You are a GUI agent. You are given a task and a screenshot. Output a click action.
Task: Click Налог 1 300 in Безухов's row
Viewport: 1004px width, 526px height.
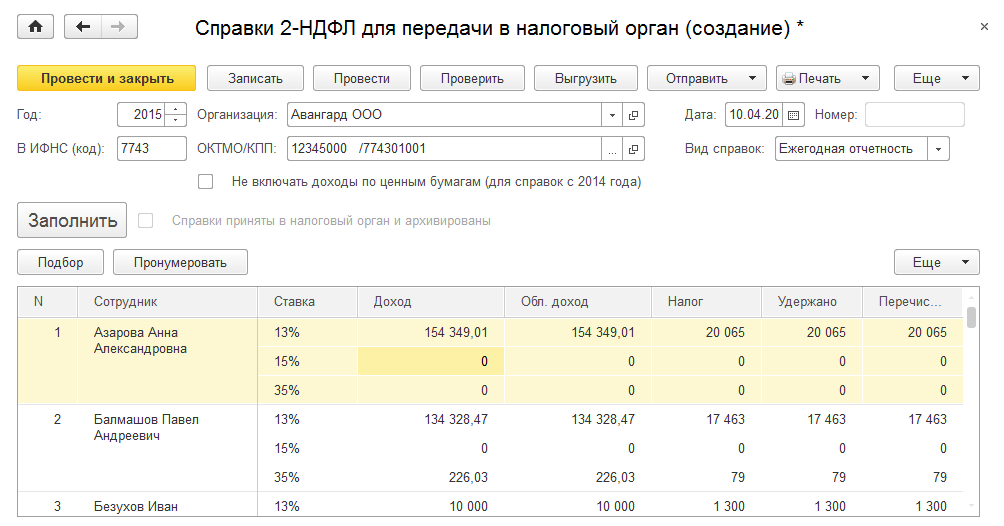pos(706,505)
